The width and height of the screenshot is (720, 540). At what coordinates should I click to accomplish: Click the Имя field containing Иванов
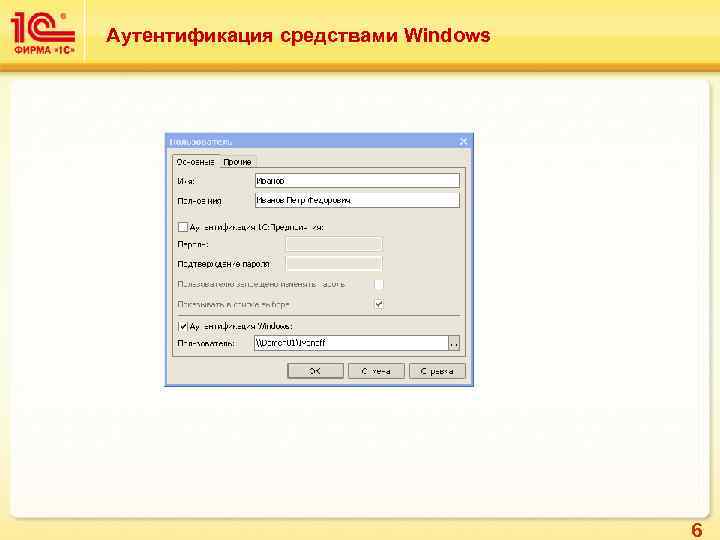coord(357,180)
